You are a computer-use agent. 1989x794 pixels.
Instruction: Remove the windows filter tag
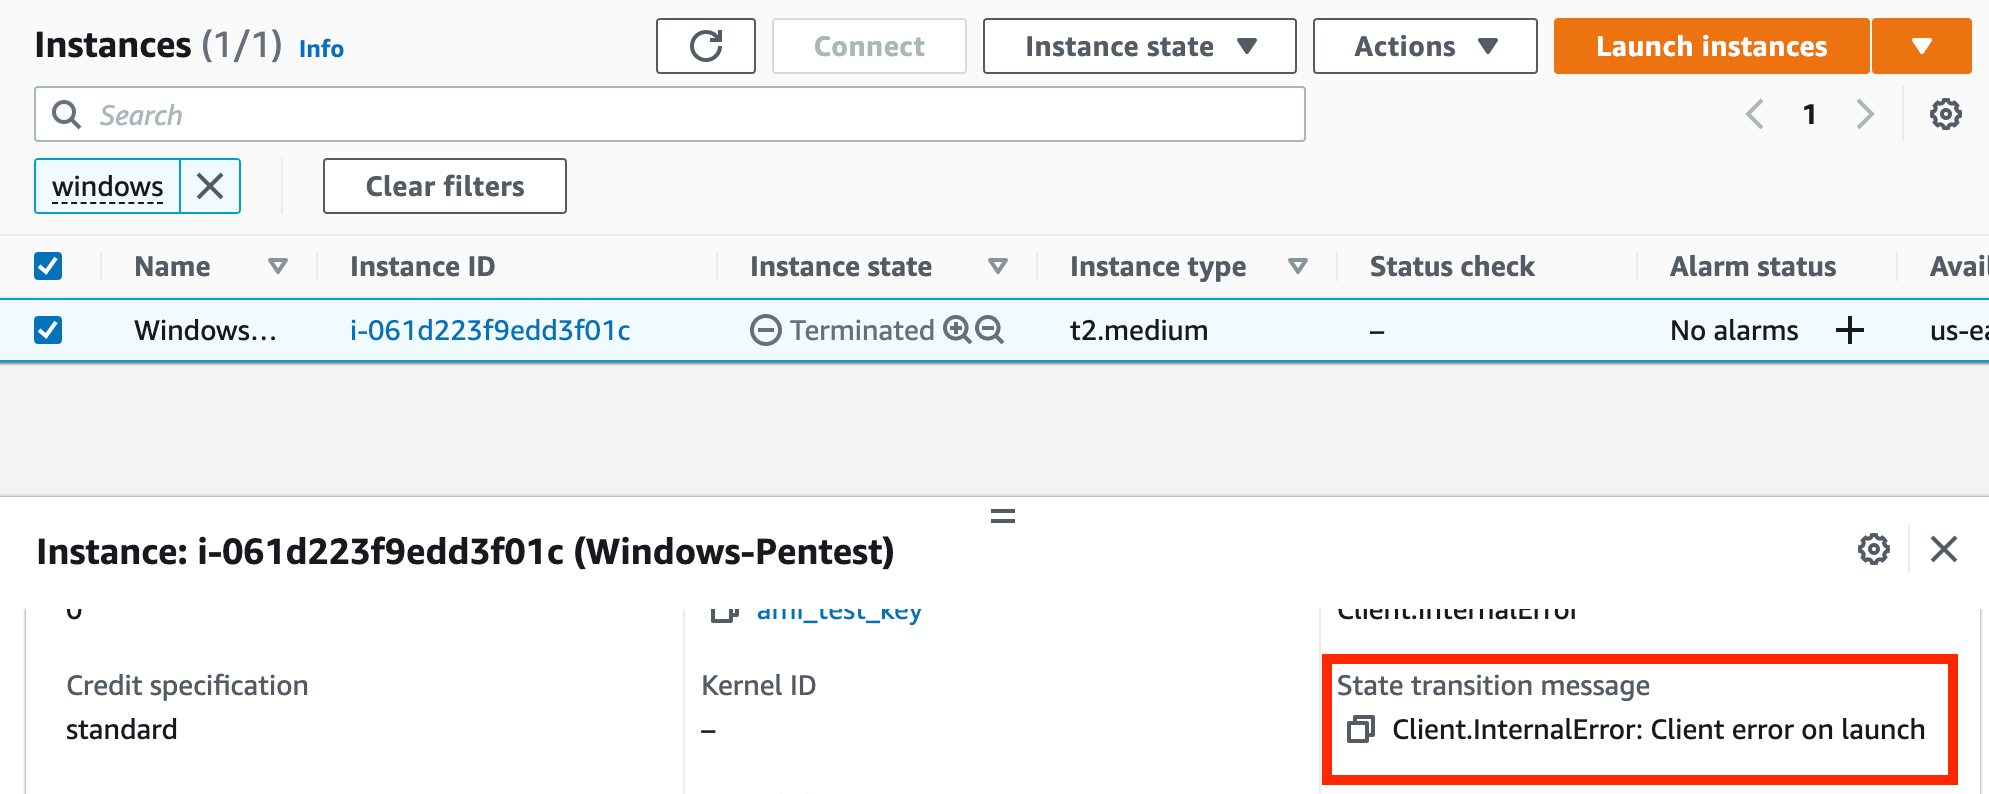point(210,186)
